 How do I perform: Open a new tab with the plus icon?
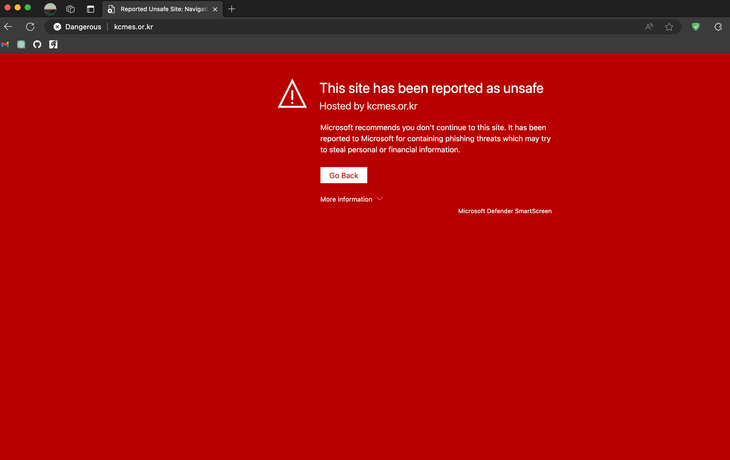click(x=231, y=9)
